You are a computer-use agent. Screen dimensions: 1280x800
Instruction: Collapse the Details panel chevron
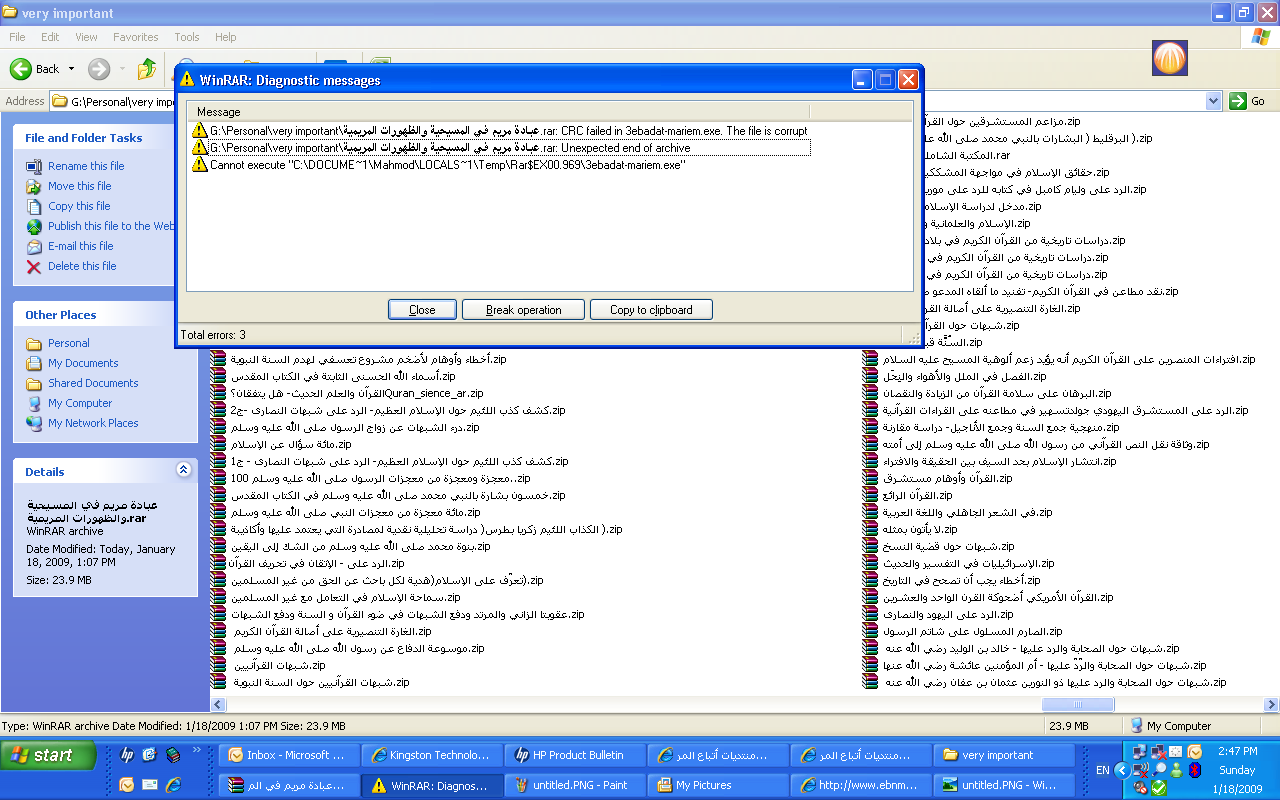[x=183, y=469]
